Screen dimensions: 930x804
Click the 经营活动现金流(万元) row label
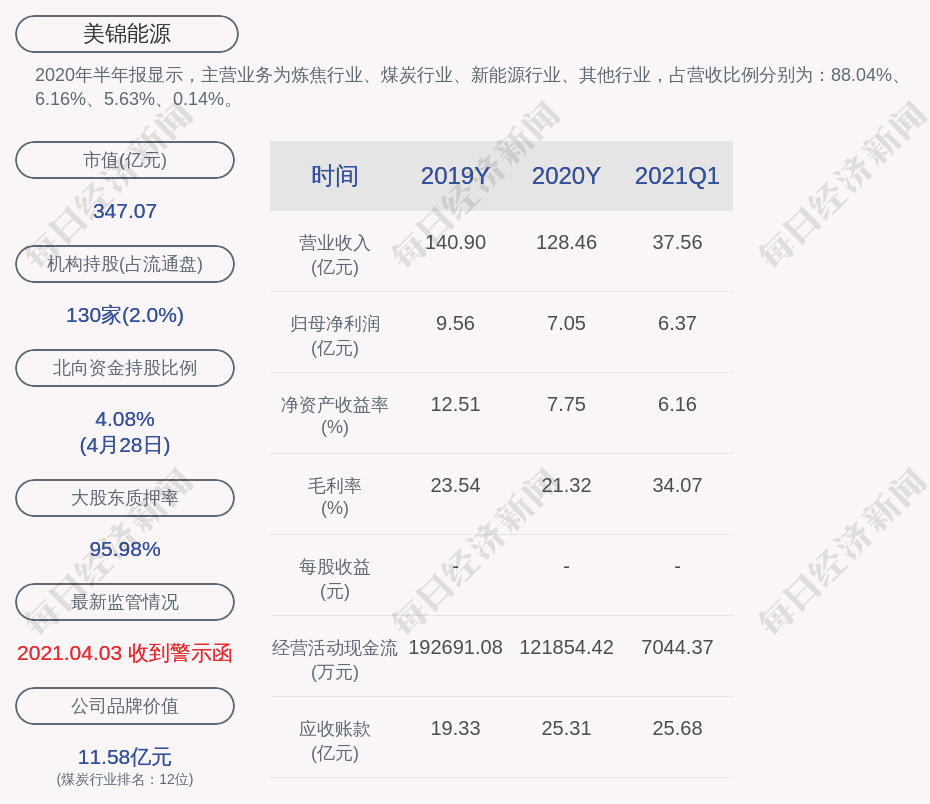click(x=334, y=660)
